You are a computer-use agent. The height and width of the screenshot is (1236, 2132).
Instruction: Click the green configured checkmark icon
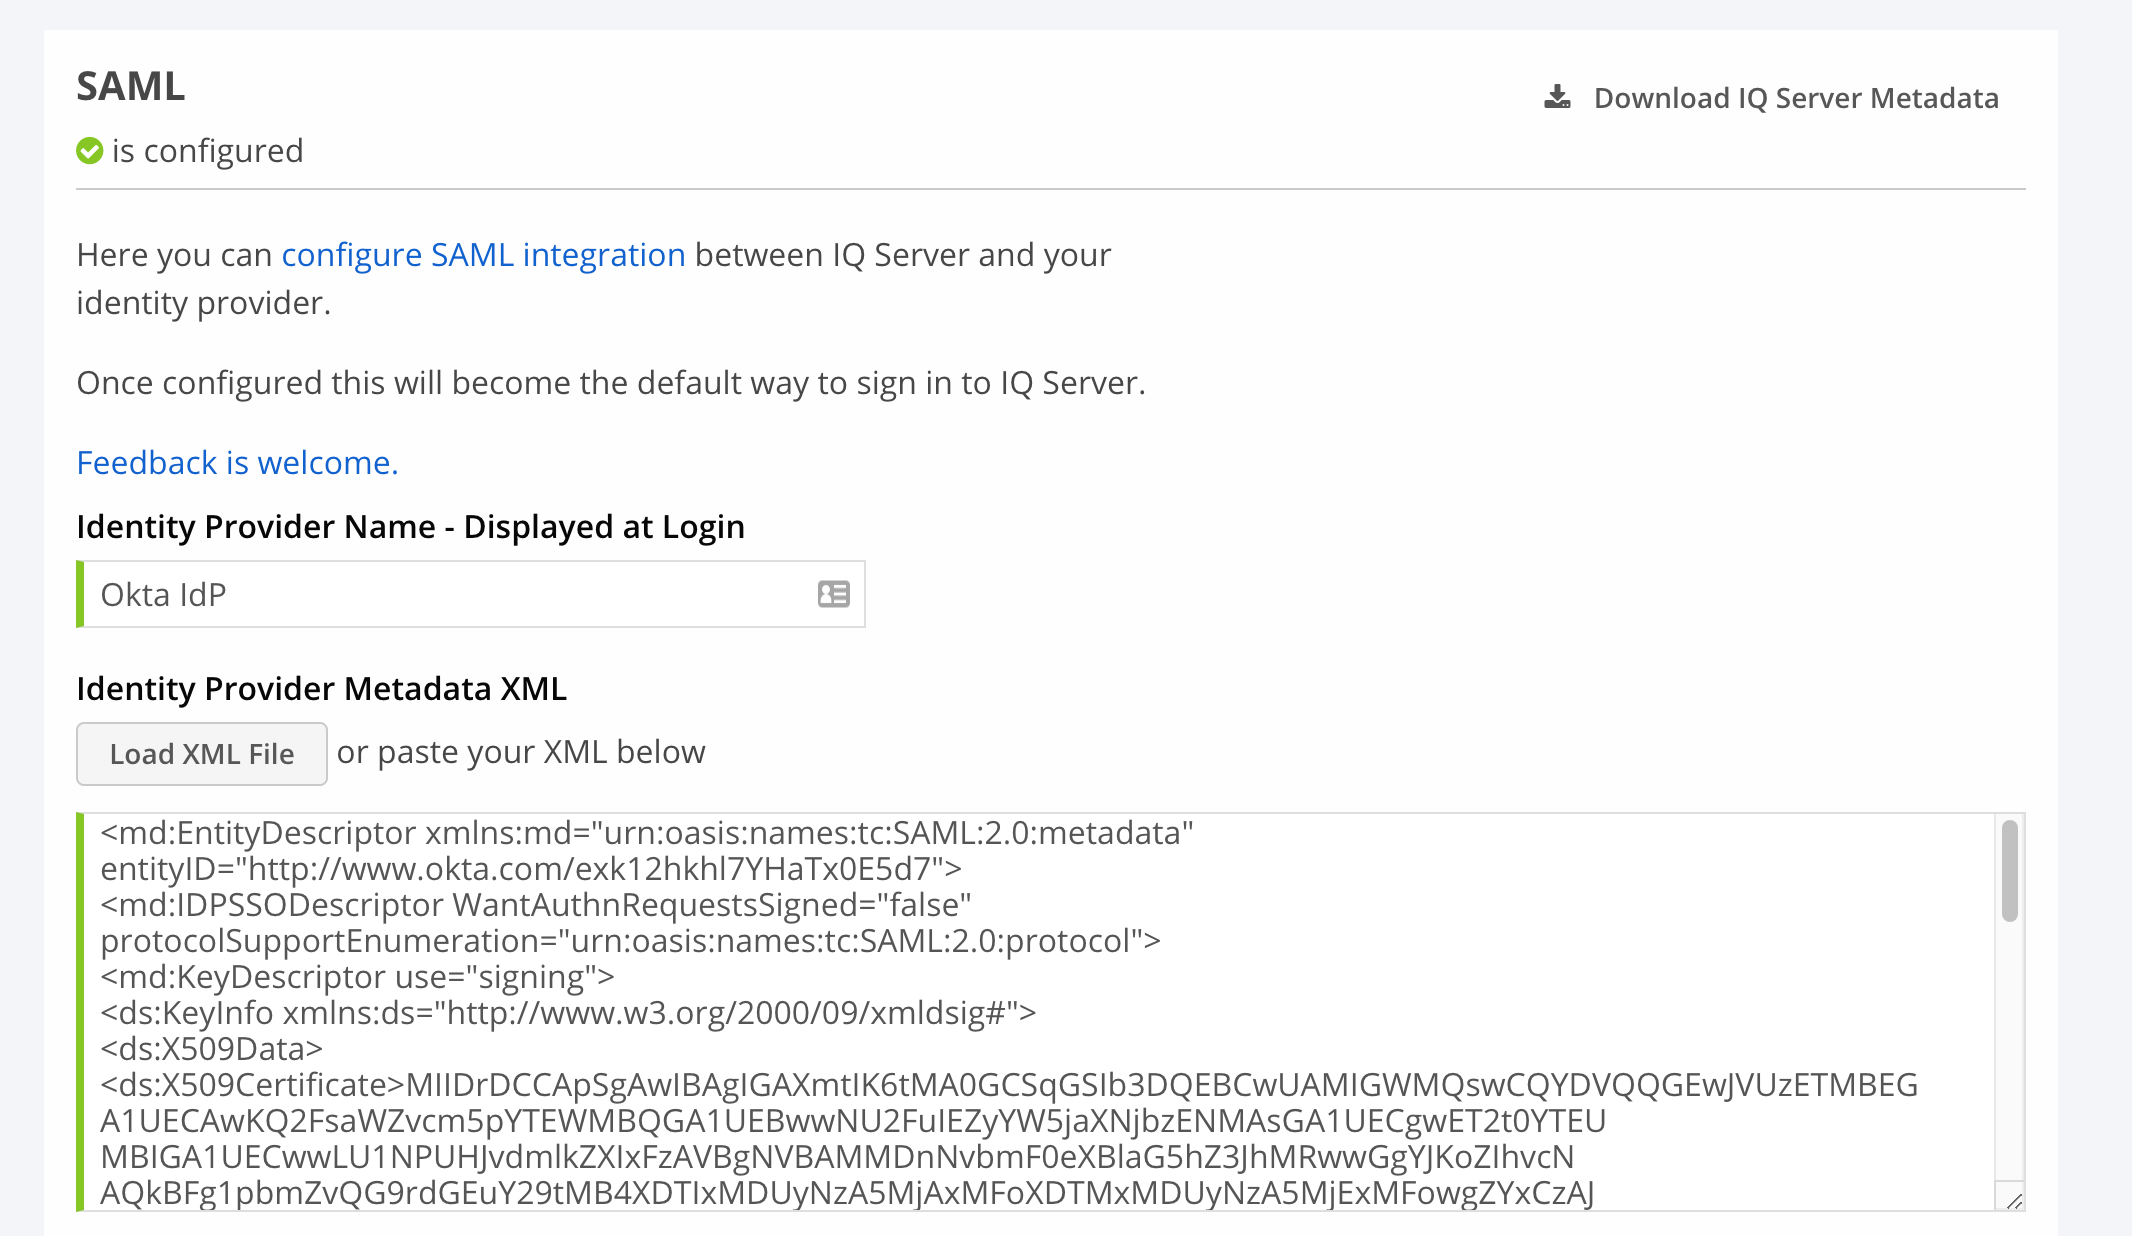[90, 151]
